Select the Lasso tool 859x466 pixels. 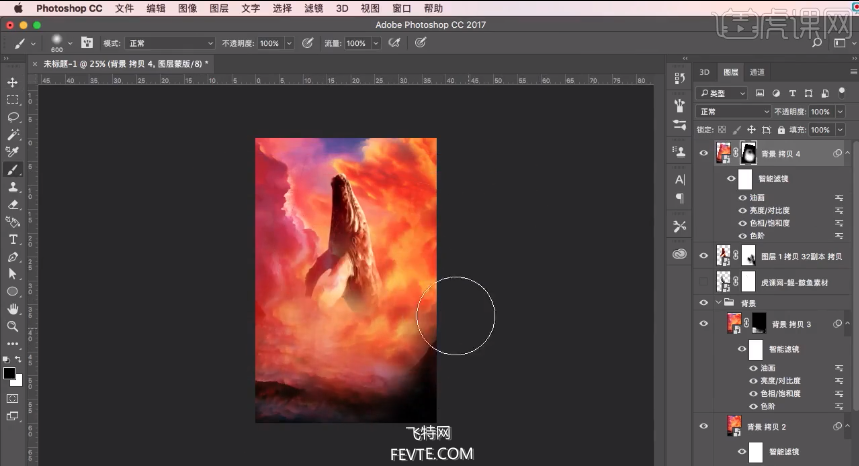point(12,117)
